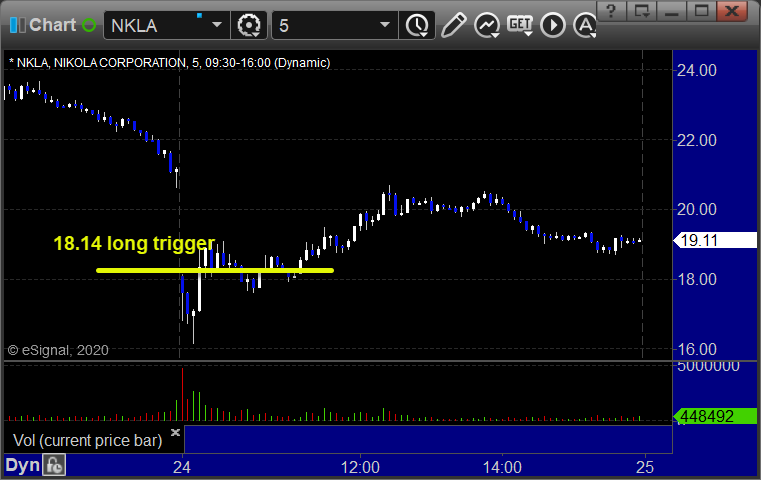Maximize the chart window
761x480 pixels.
coord(701,11)
